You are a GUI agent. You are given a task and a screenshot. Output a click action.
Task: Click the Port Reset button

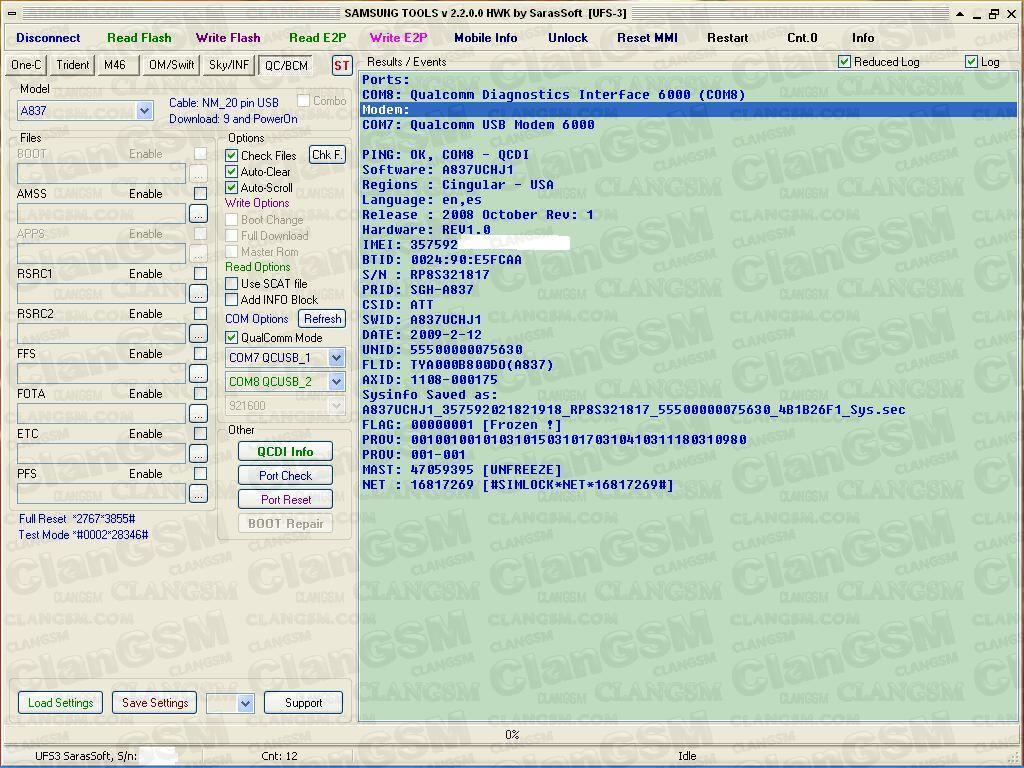pos(285,500)
